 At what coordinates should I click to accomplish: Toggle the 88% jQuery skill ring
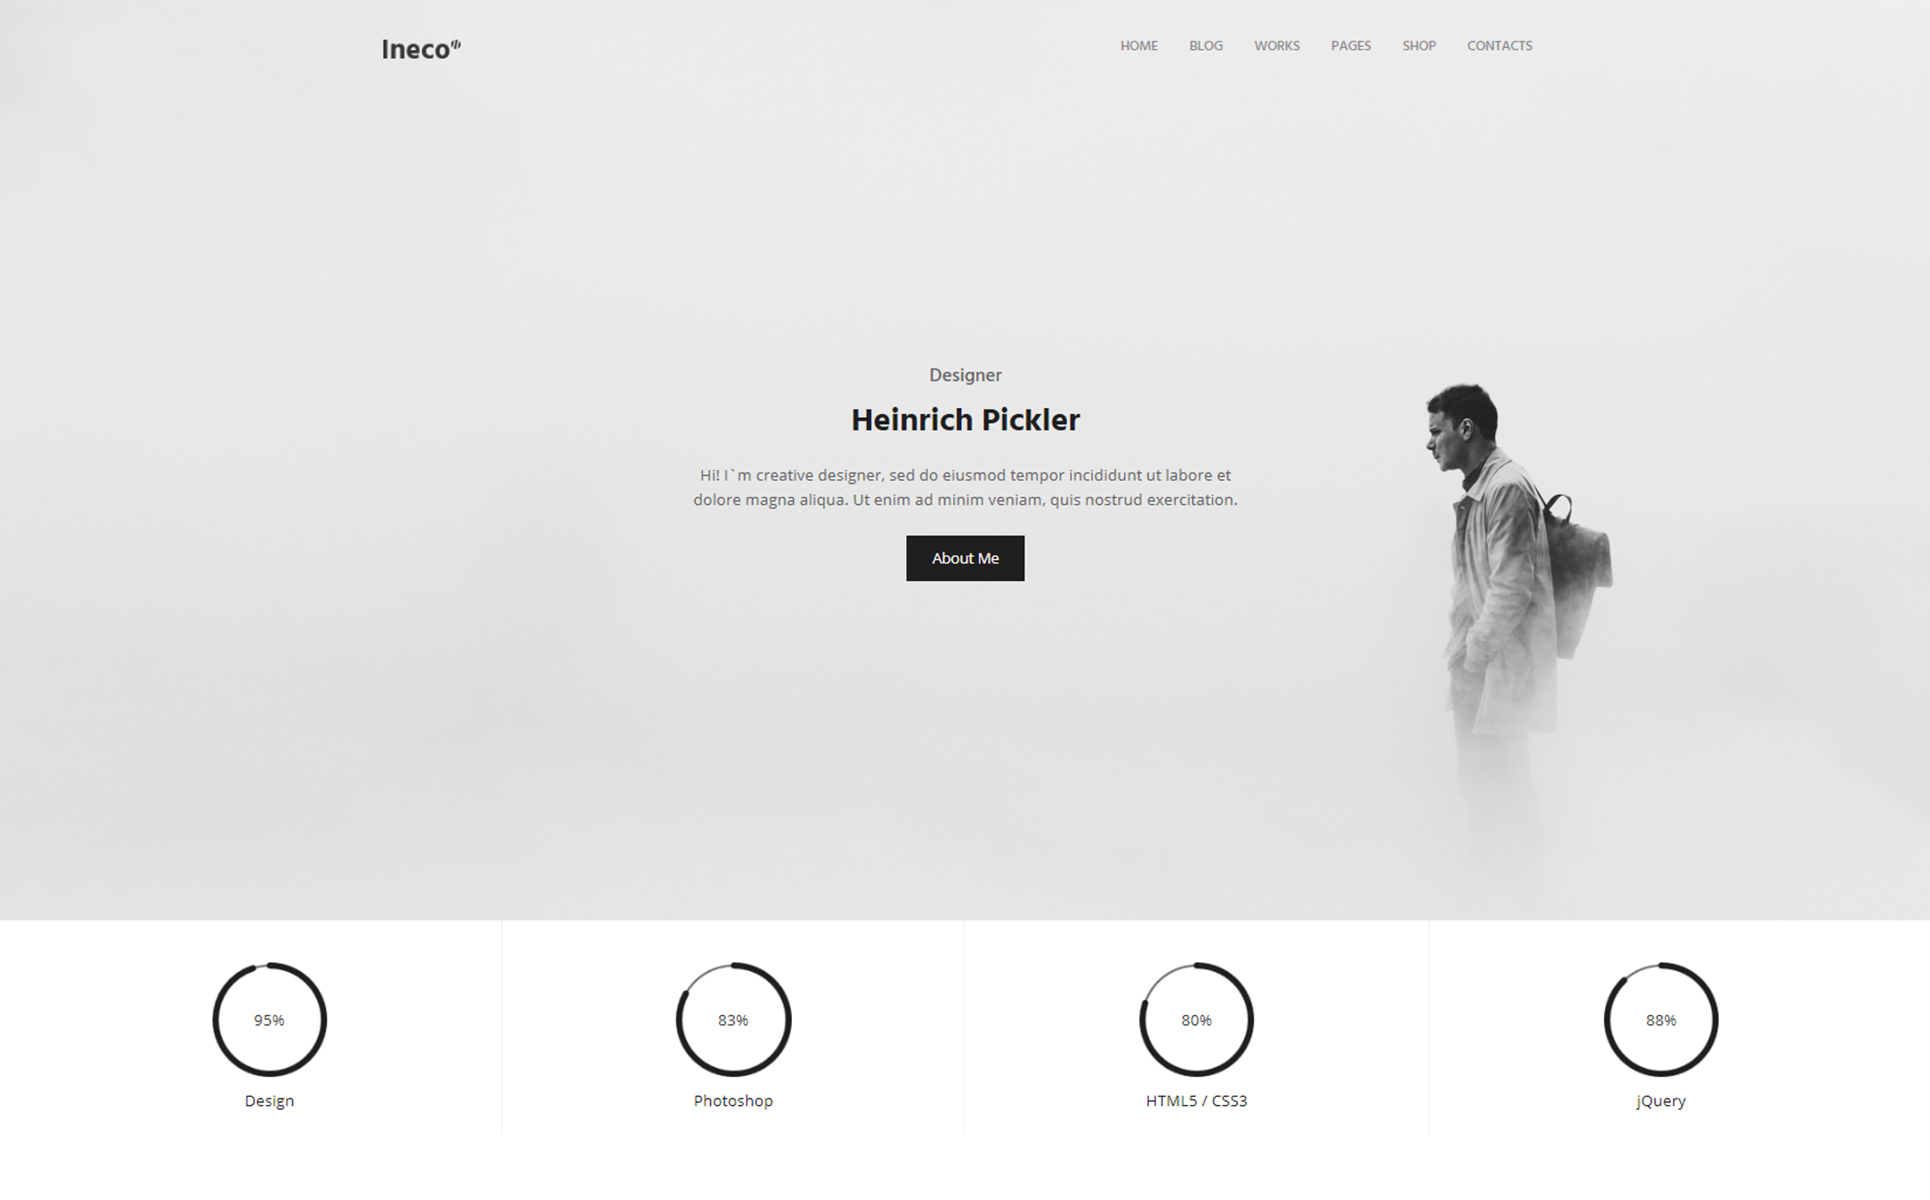click(1658, 1020)
